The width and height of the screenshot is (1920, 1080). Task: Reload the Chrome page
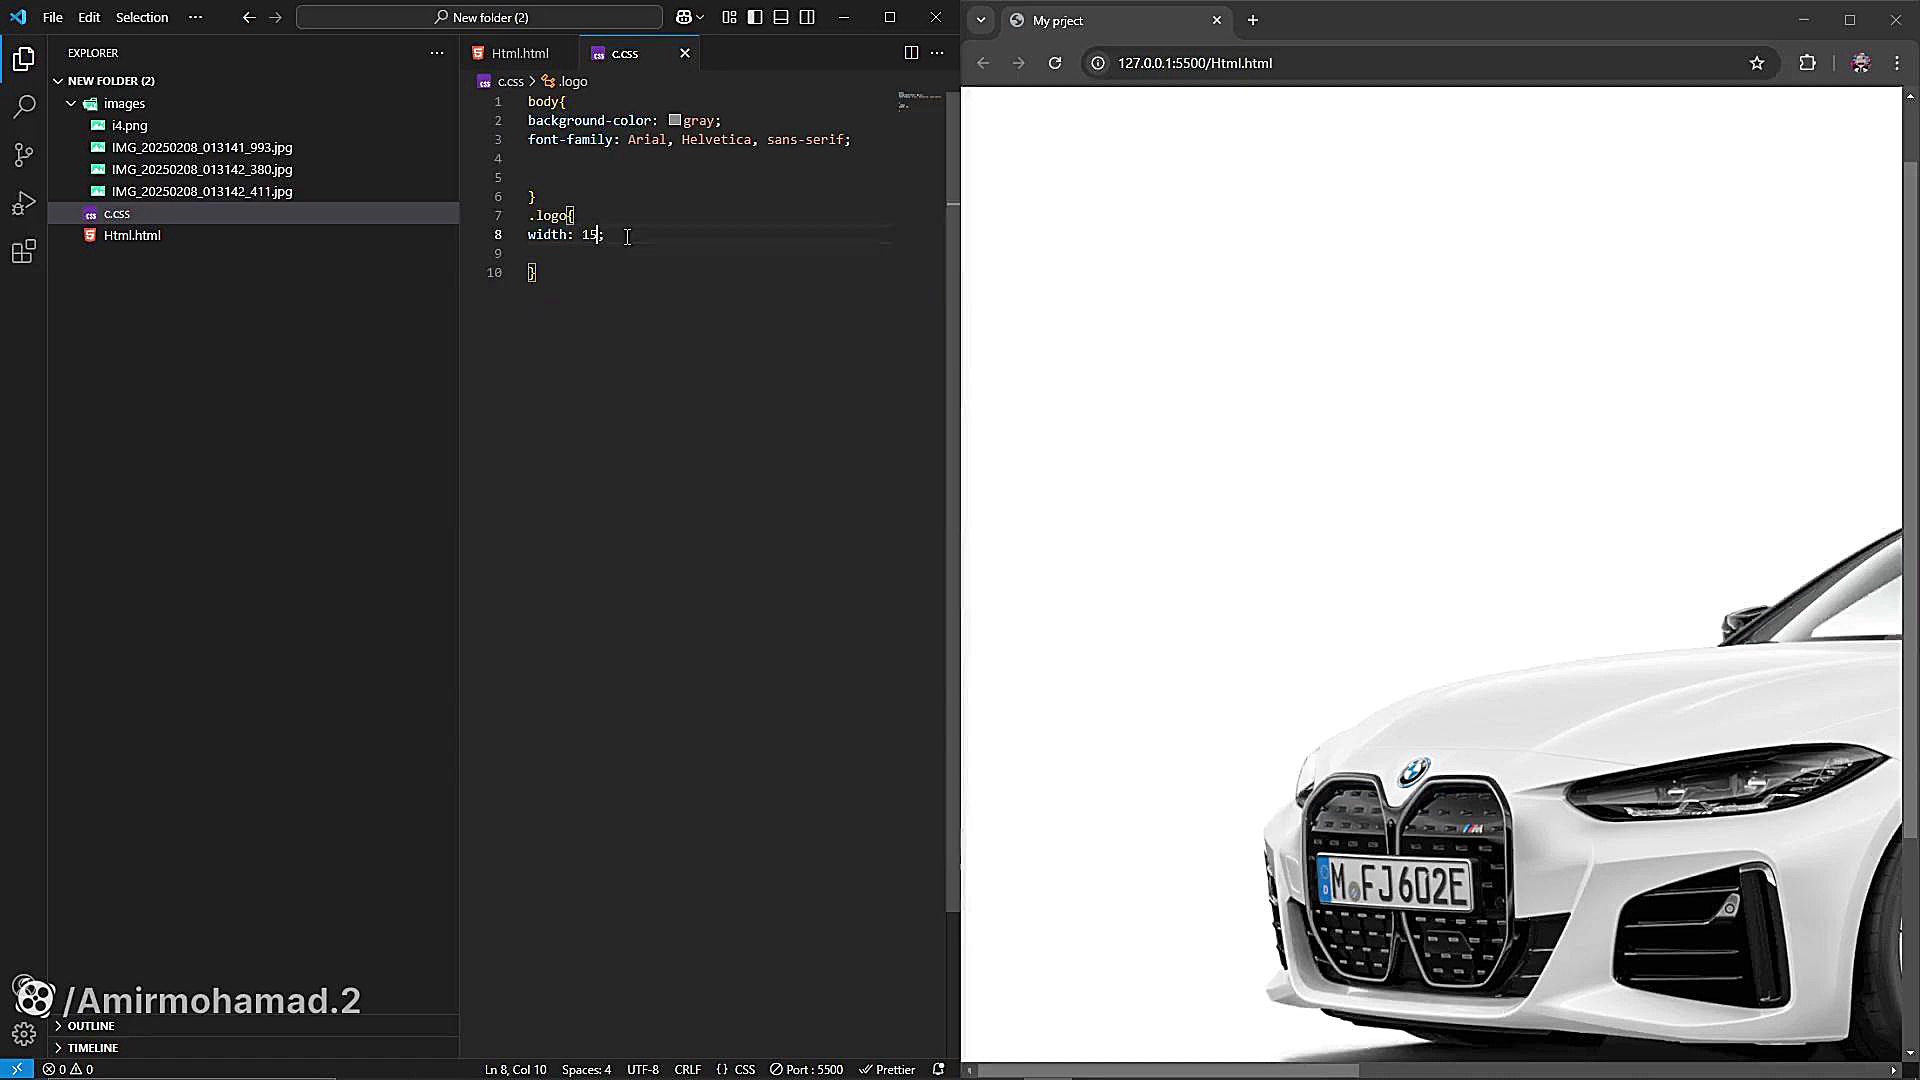[x=1055, y=63]
